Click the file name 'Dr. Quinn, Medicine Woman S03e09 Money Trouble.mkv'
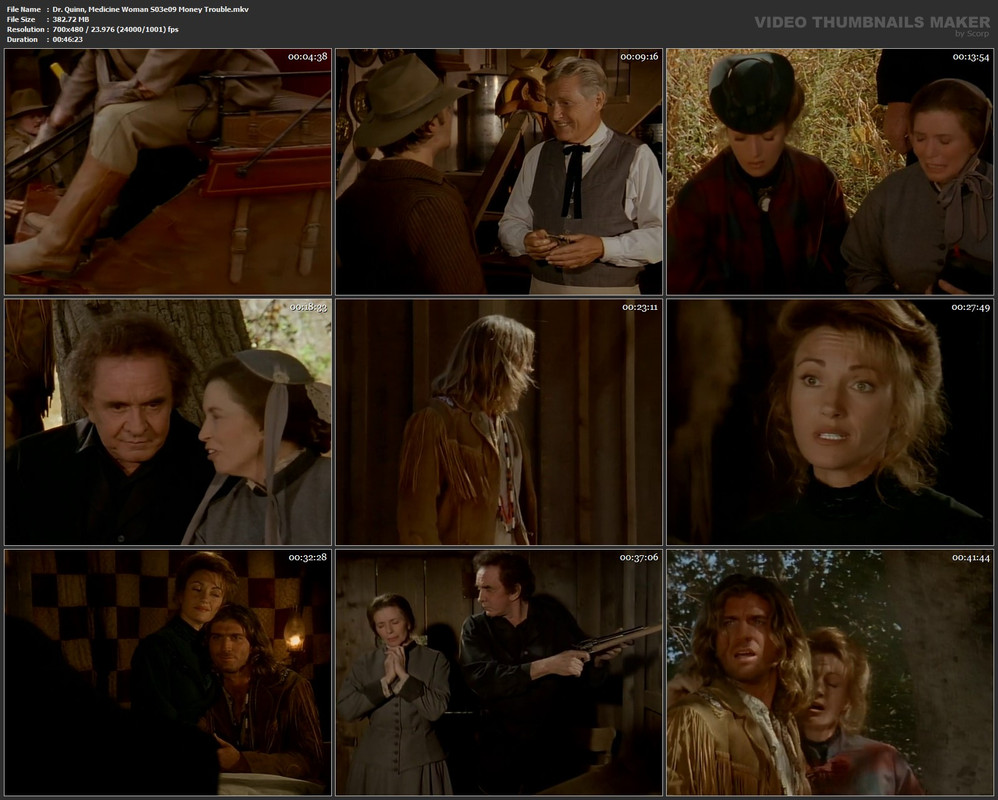The height and width of the screenshot is (800, 998). pyautogui.click(x=151, y=10)
